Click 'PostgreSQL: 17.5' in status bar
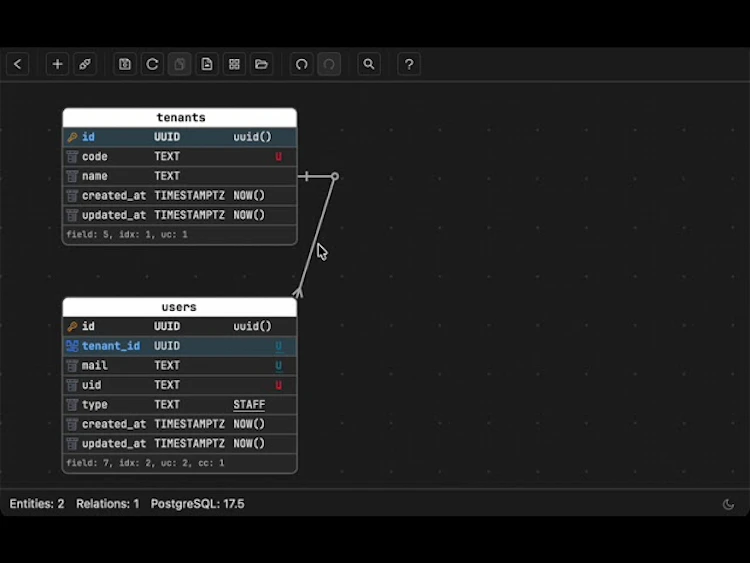The width and height of the screenshot is (750, 563). pos(198,504)
